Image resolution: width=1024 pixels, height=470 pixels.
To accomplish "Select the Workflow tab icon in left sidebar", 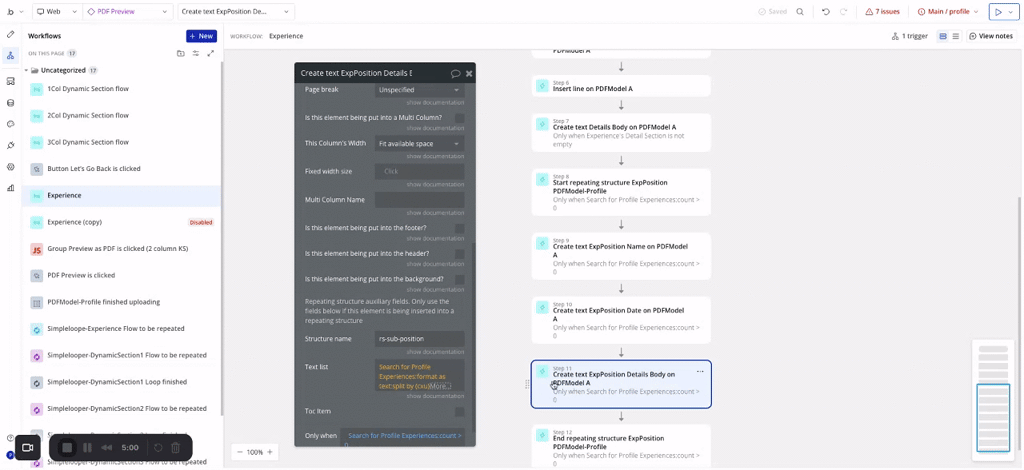I will click(x=10, y=55).
